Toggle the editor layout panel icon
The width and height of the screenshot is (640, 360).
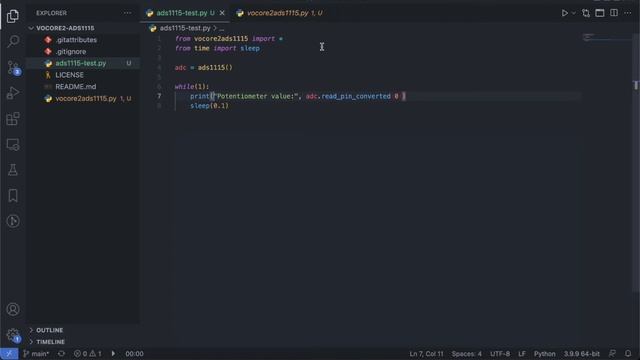[600, 13]
